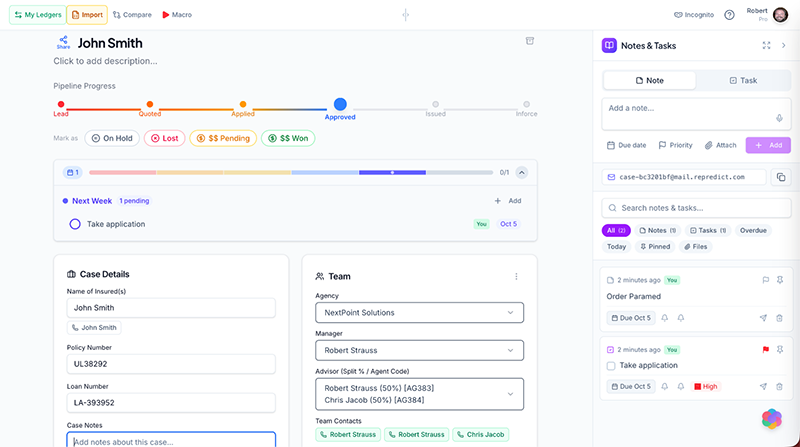The image size is (800, 447).
Task: Mark case as $$ Pending
Action: pyautogui.click(x=223, y=138)
